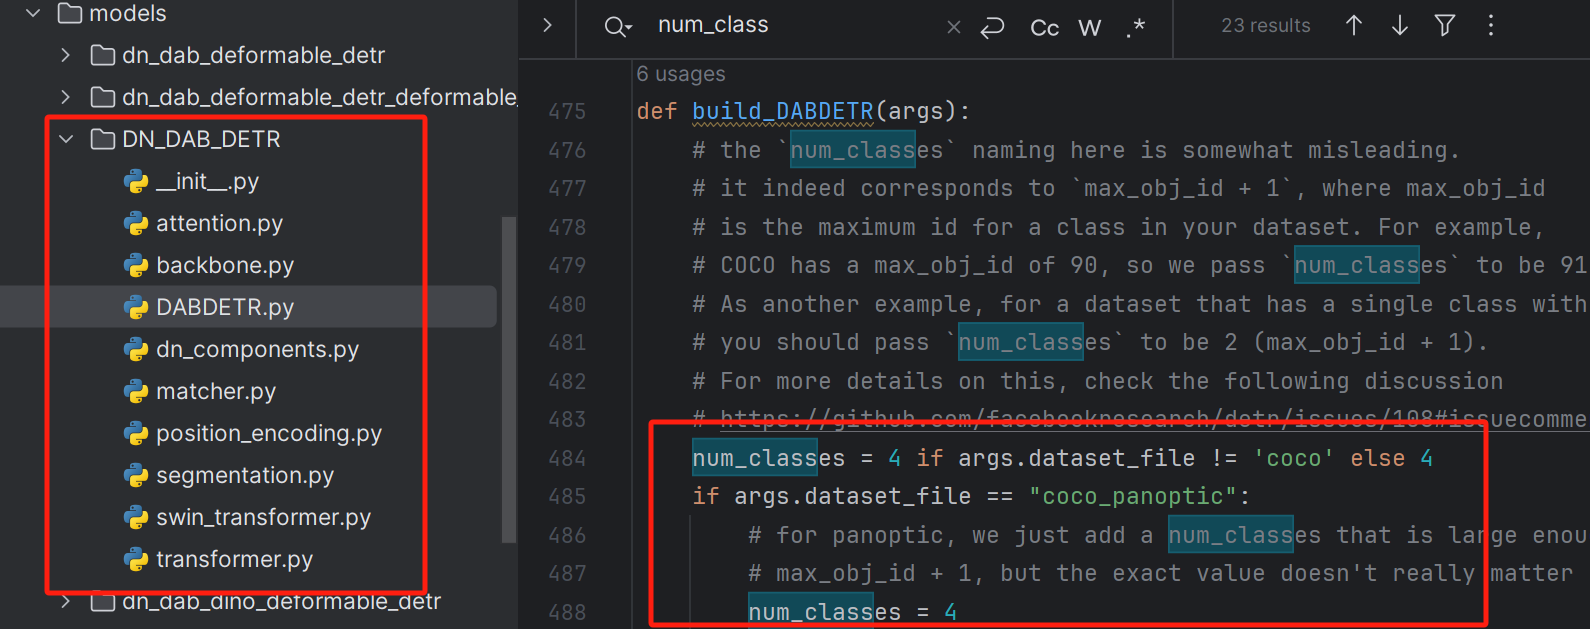Toggle Words (W) search option
This screenshot has width=1590, height=629.
pyautogui.click(x=1090, y=28)
